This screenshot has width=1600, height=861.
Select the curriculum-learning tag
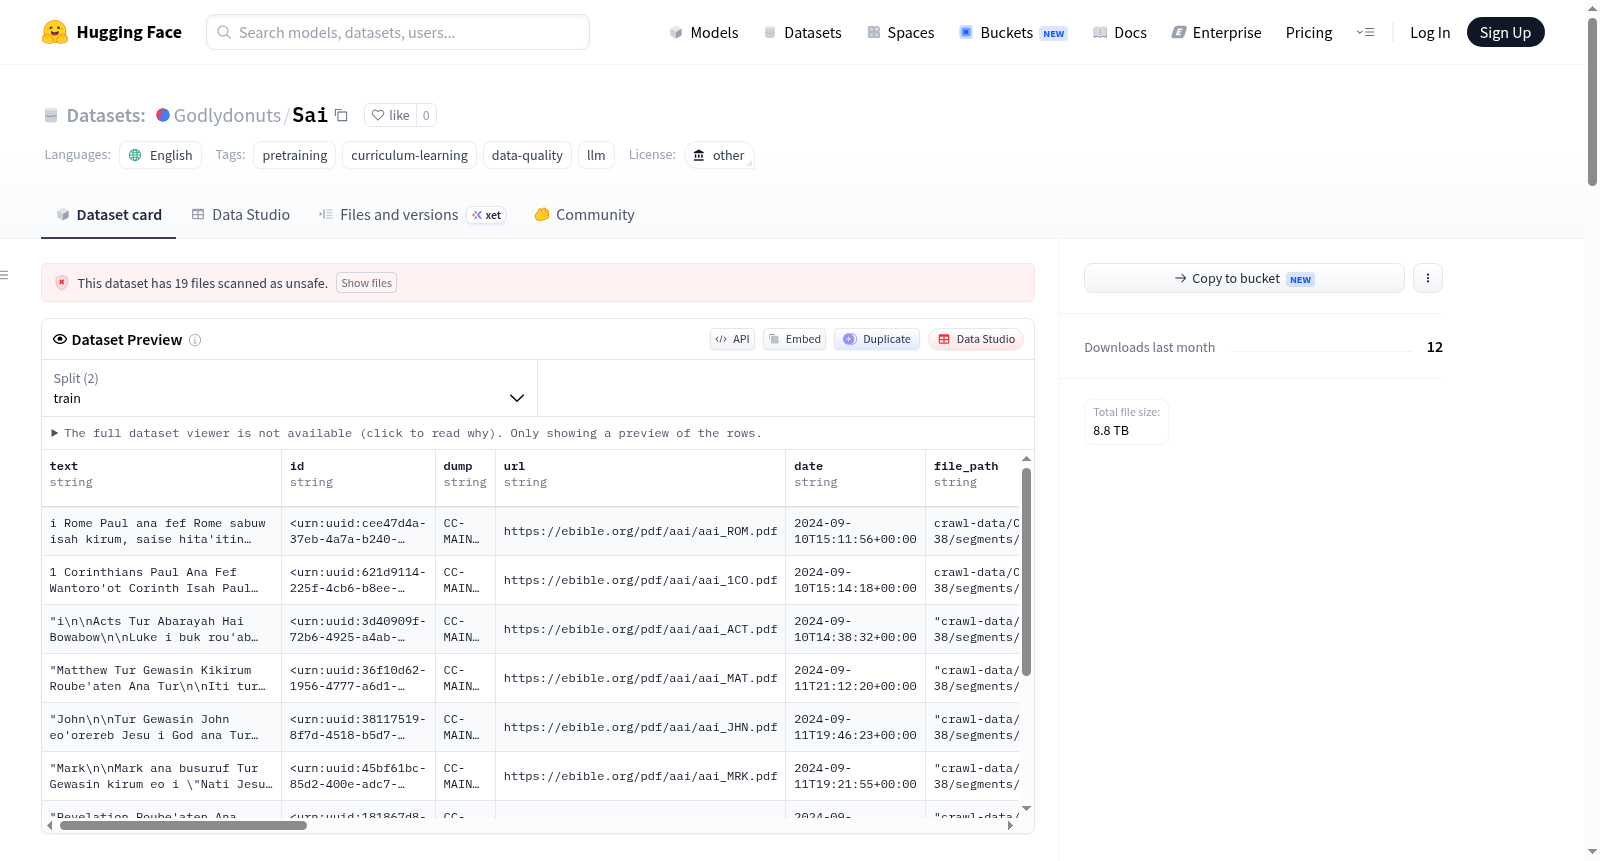pos(409,155)
